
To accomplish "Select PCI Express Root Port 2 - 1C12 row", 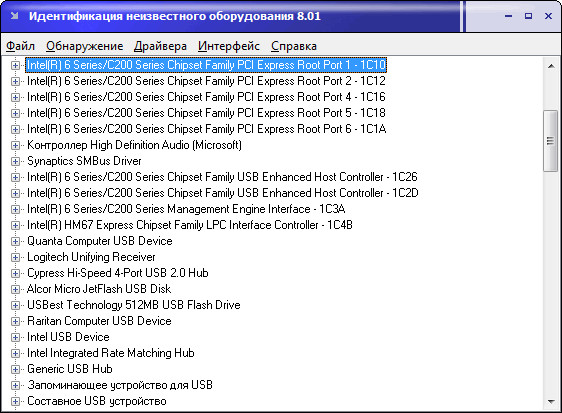I will click(206, 81).
